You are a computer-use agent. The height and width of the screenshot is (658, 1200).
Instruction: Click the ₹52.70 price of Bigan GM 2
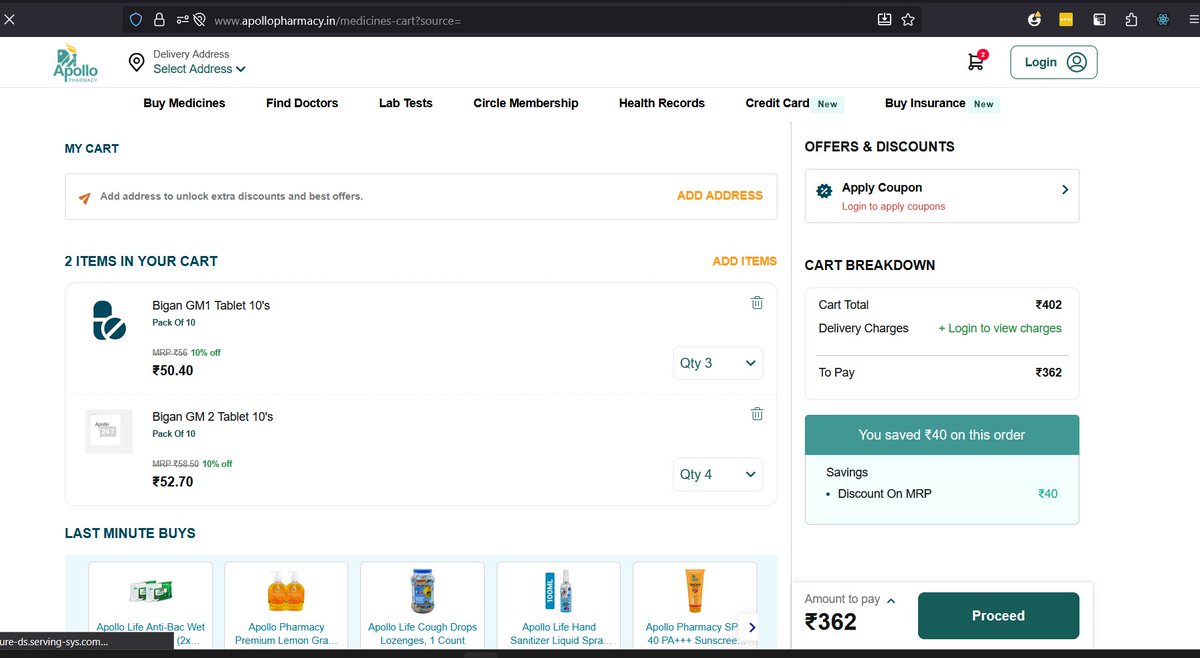tap(173, 481)
